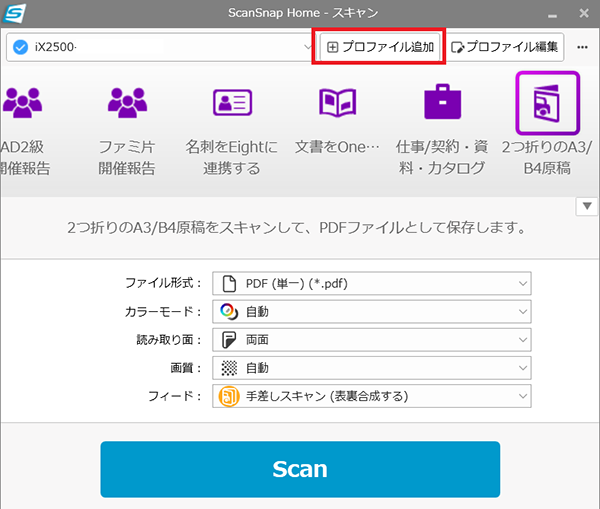Select the ファミ片 開催報告 profile icon
Screen dimensions: 600x509
click(x=127, y=103)
